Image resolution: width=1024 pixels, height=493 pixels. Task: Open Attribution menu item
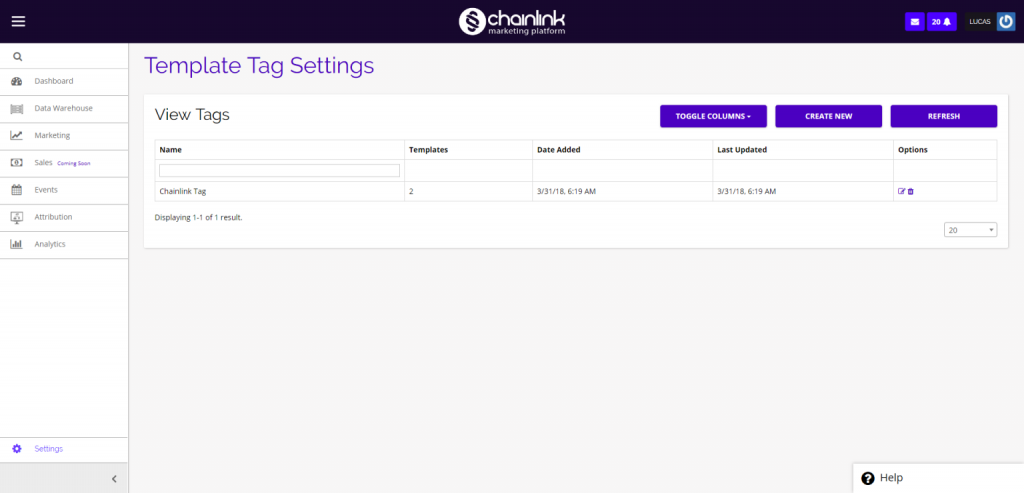point(64,217)
